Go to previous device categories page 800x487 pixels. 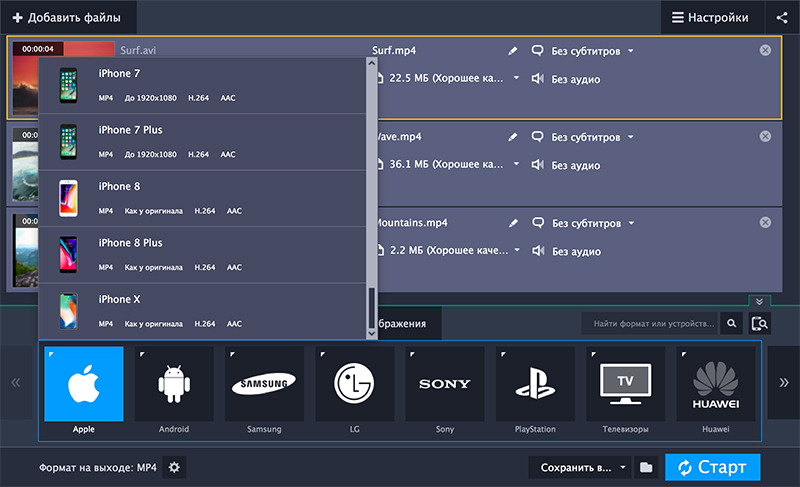click(x=16, y=382)
